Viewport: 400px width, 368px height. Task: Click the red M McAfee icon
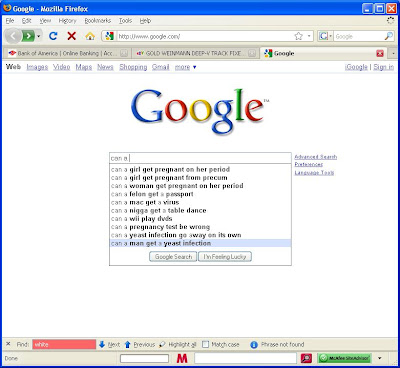pyautogui.click(x=182, y=358)
